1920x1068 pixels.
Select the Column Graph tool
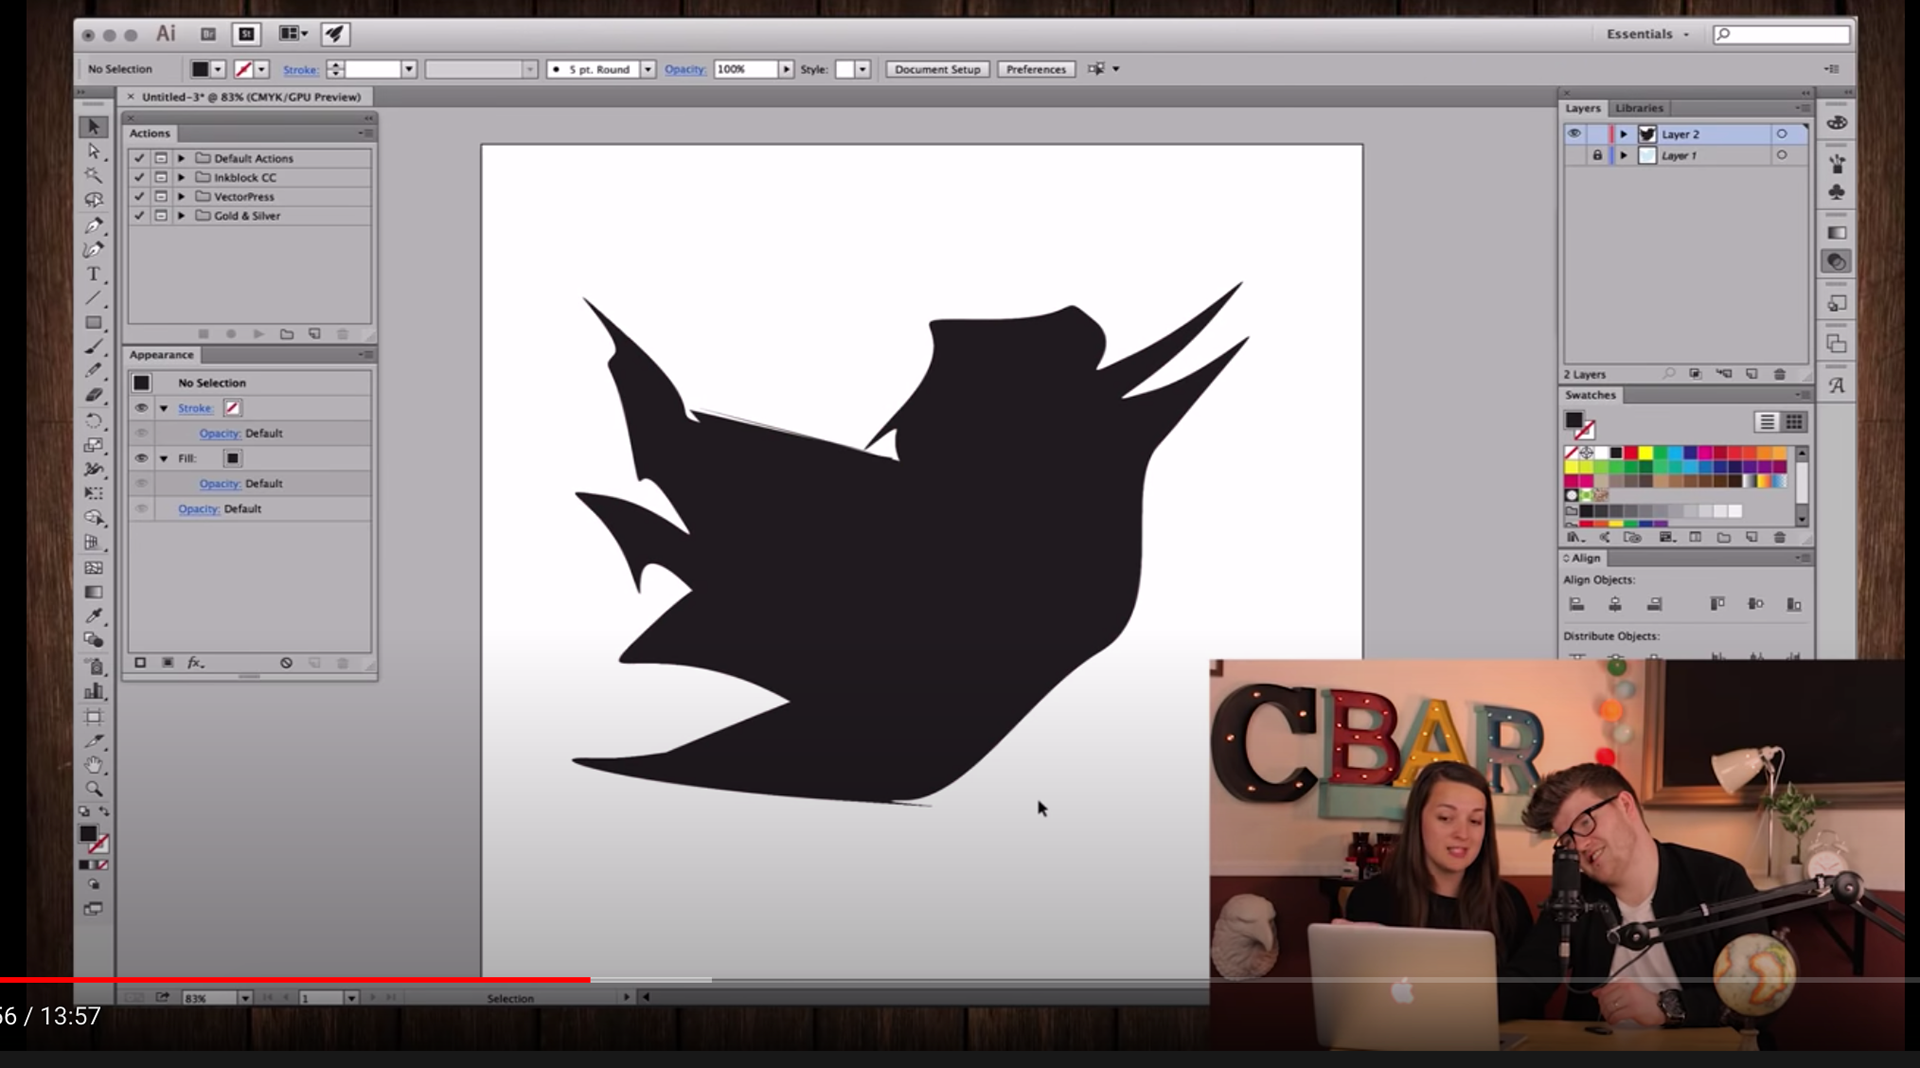[93, 691]
